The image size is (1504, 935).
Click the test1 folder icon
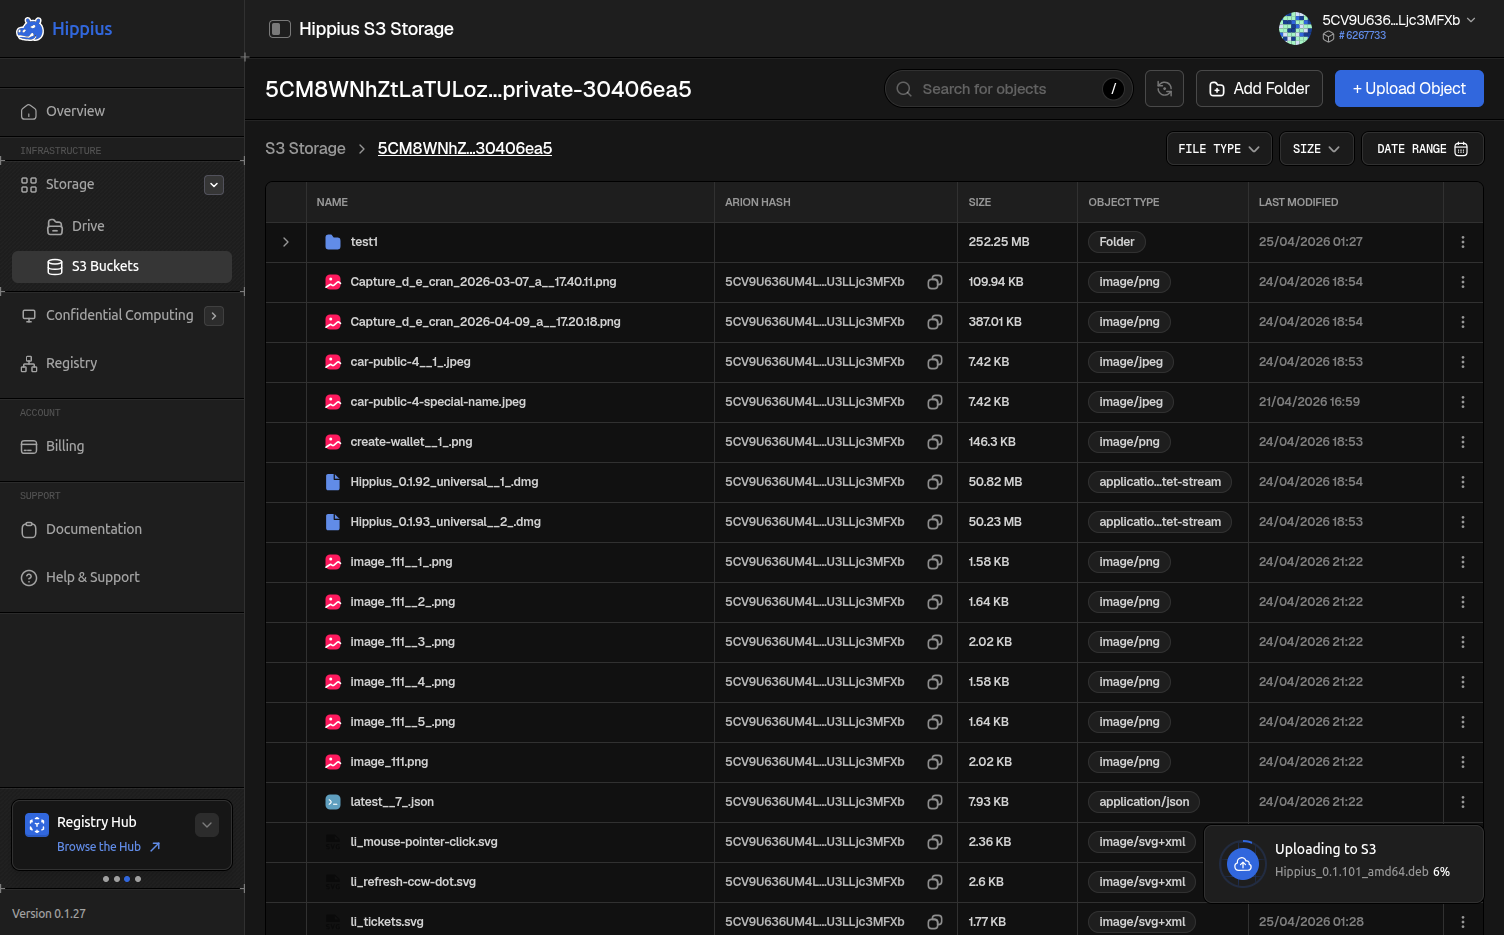tap(333, 242)
